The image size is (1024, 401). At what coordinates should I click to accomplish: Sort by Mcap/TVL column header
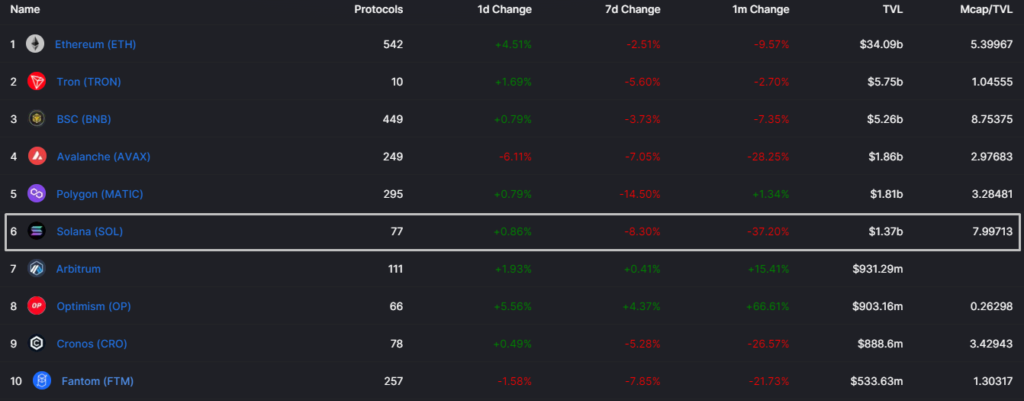coord(989,10)
